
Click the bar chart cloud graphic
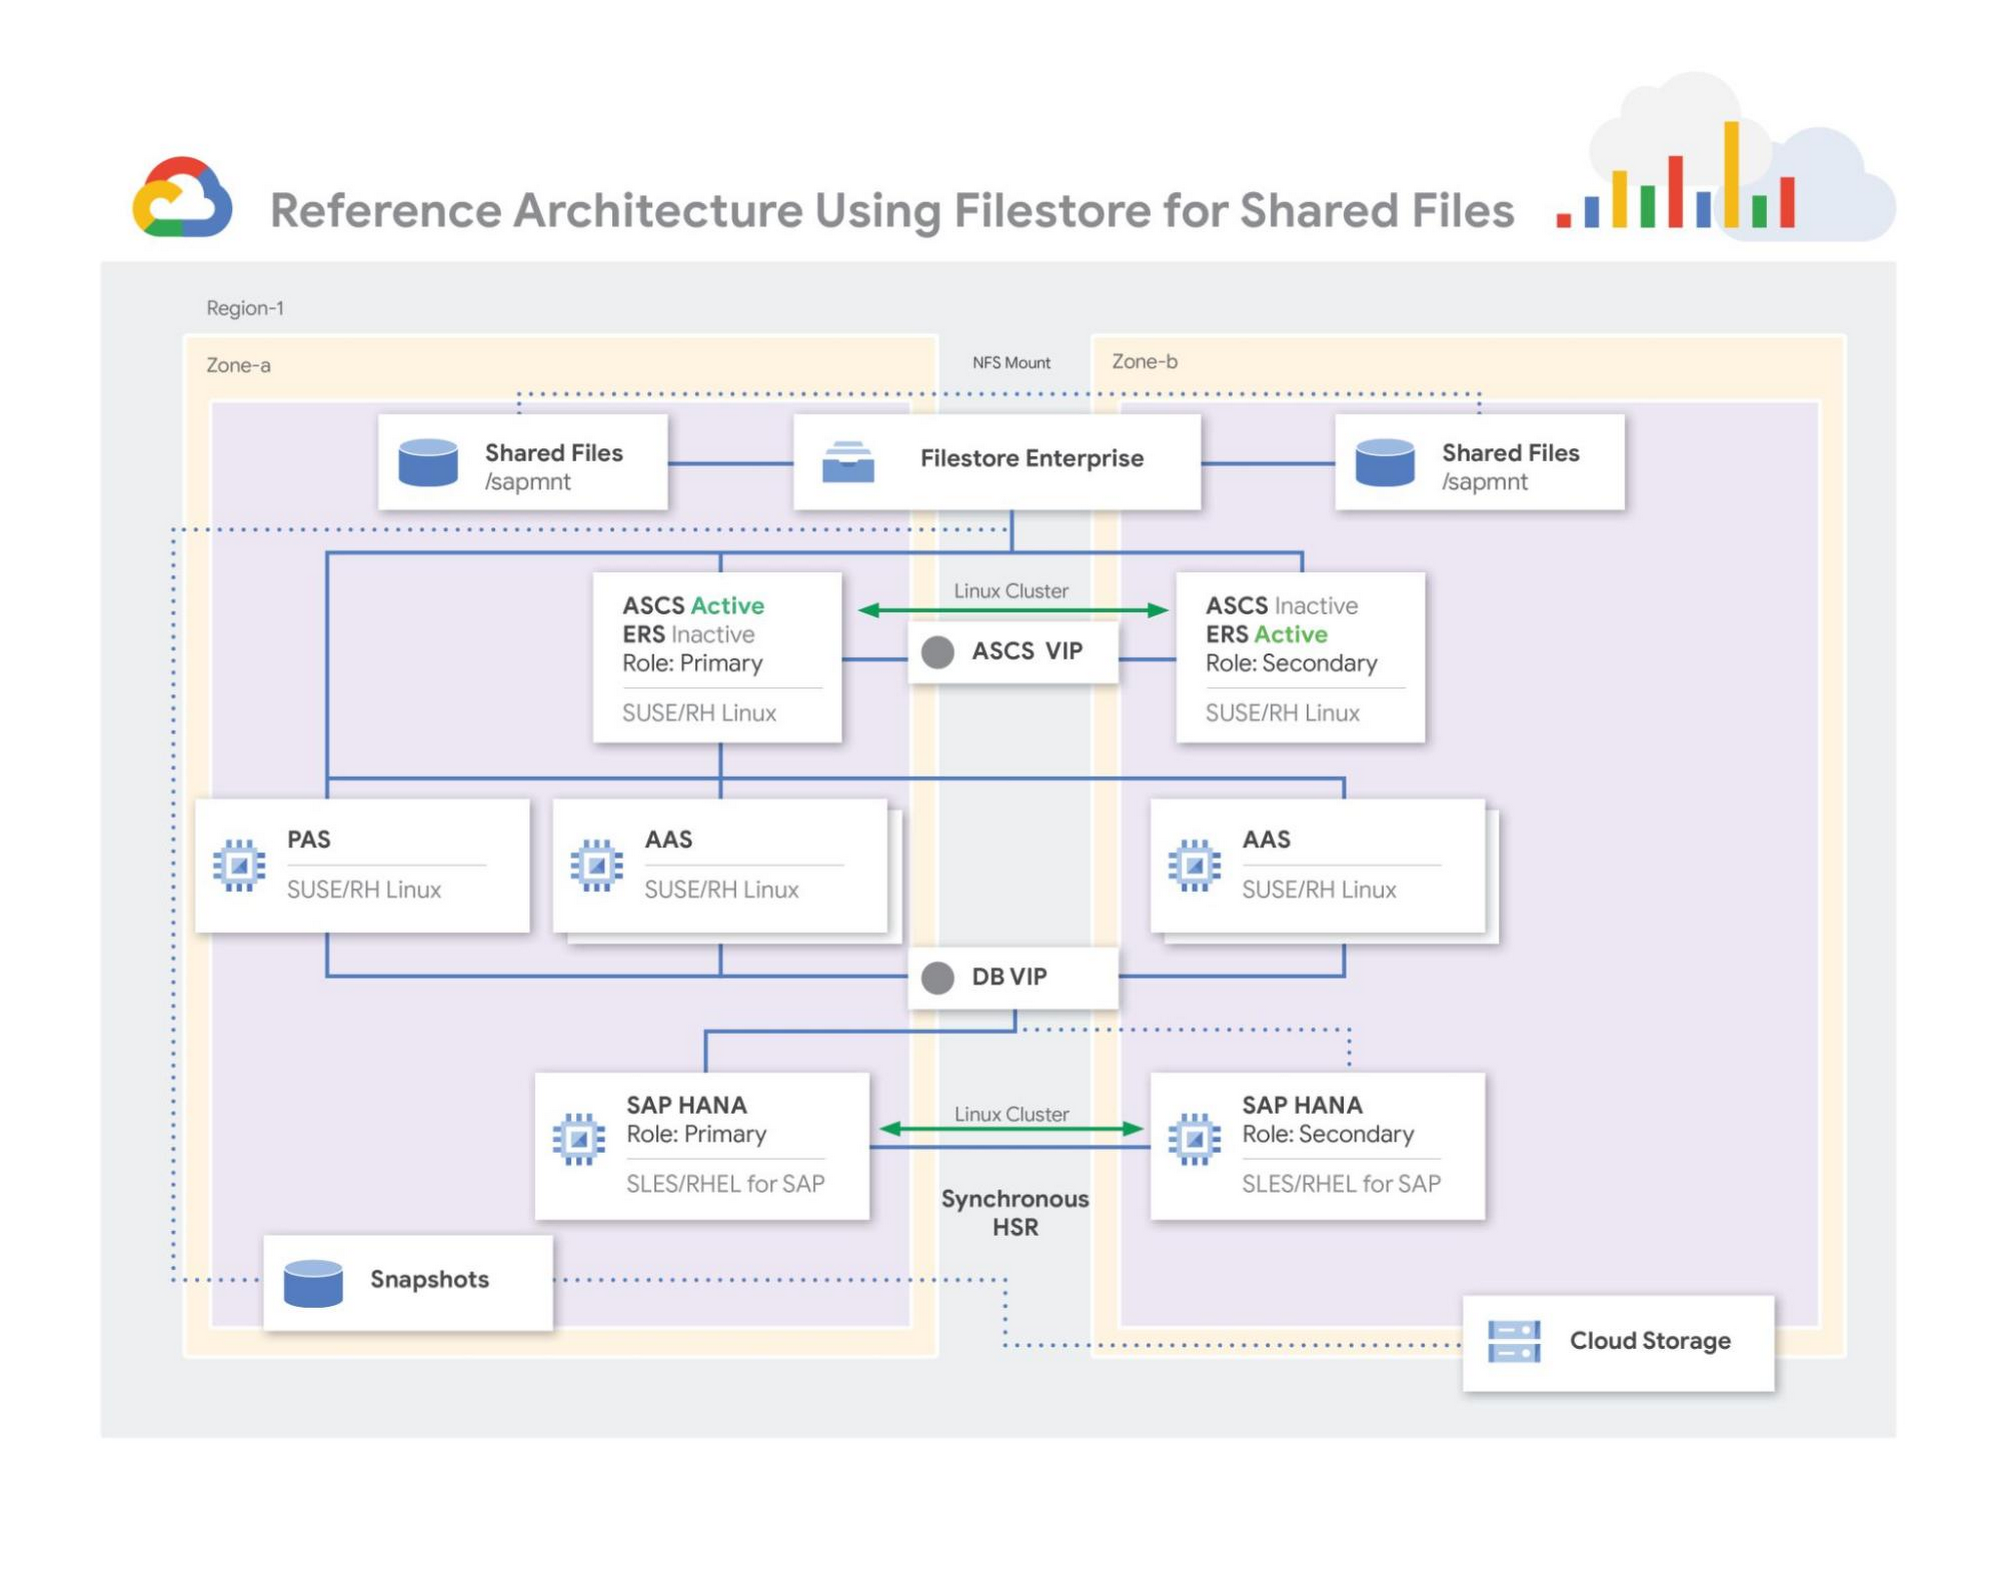[1726, 158]
